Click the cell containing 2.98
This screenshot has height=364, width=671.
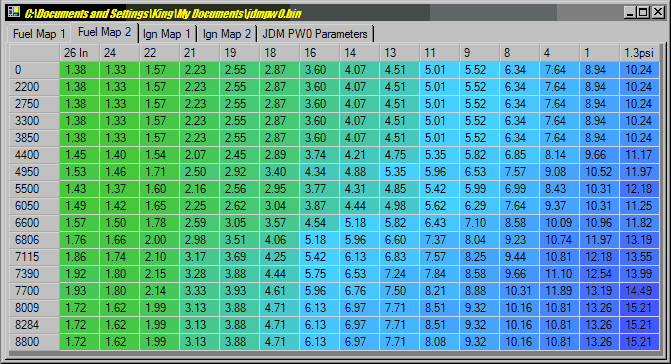[x=199, y=240]
